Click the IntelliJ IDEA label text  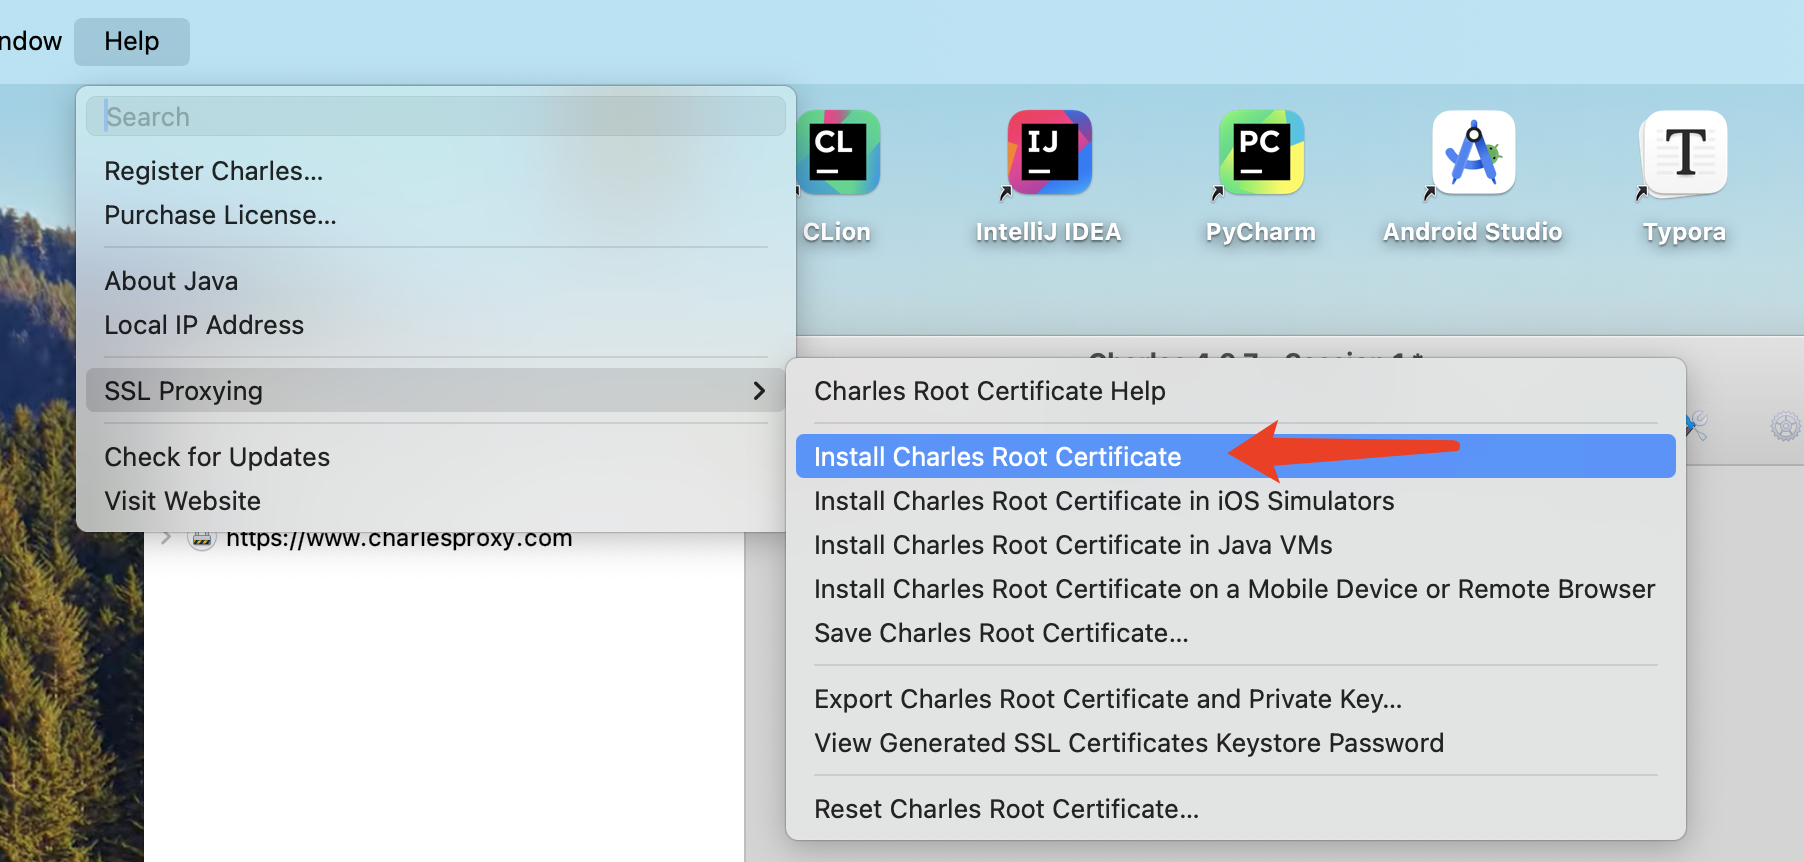point(1049,232)
